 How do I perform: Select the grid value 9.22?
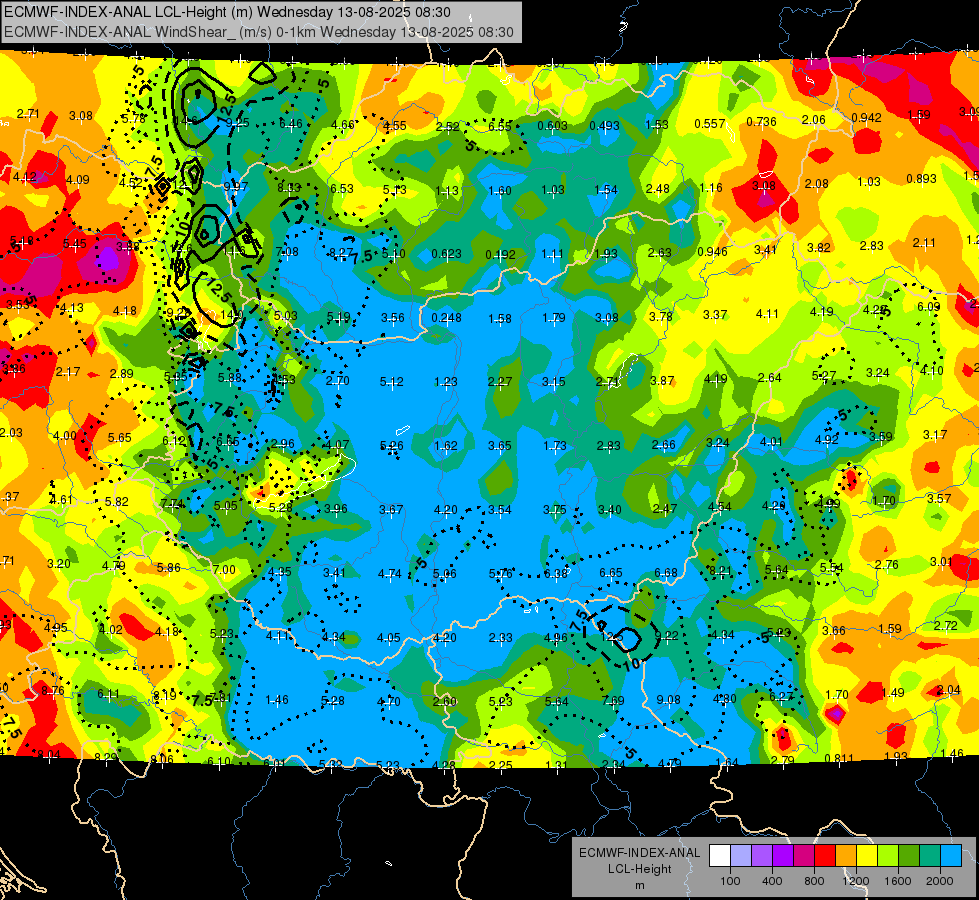click(666, 636)
